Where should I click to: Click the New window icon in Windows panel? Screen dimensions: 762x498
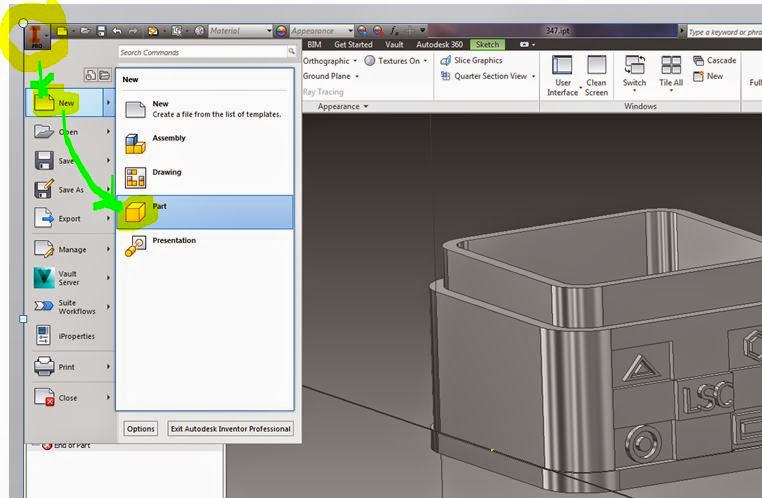(698, 76)
